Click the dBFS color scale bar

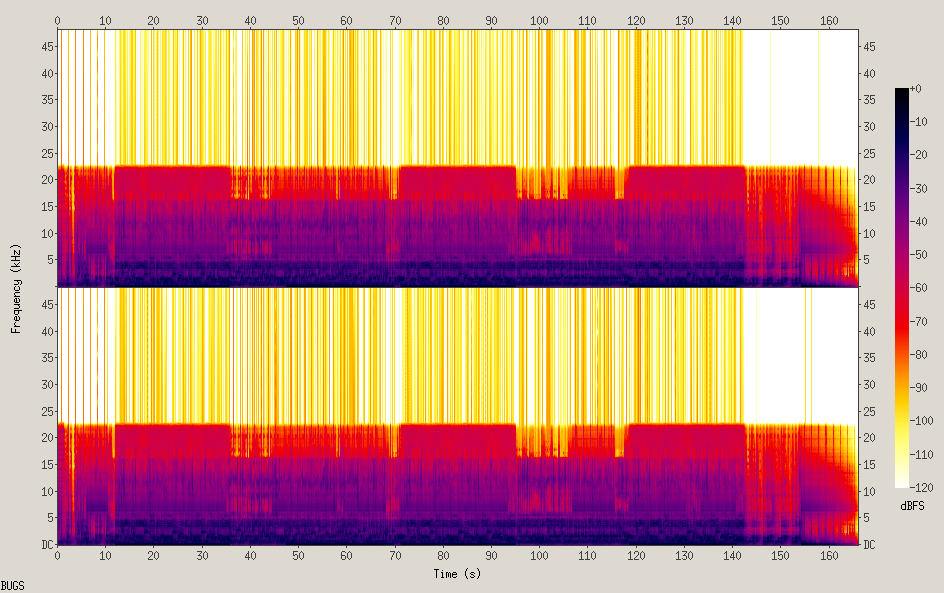pyautogui.click(x=902, y=288)
